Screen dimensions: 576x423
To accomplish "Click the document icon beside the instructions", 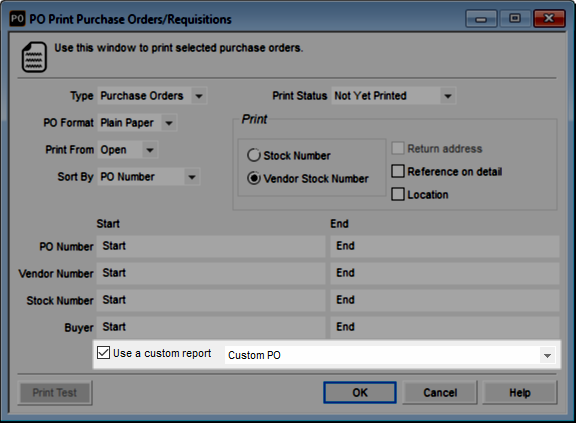I will pyautogui.click(x=34, y=57).
